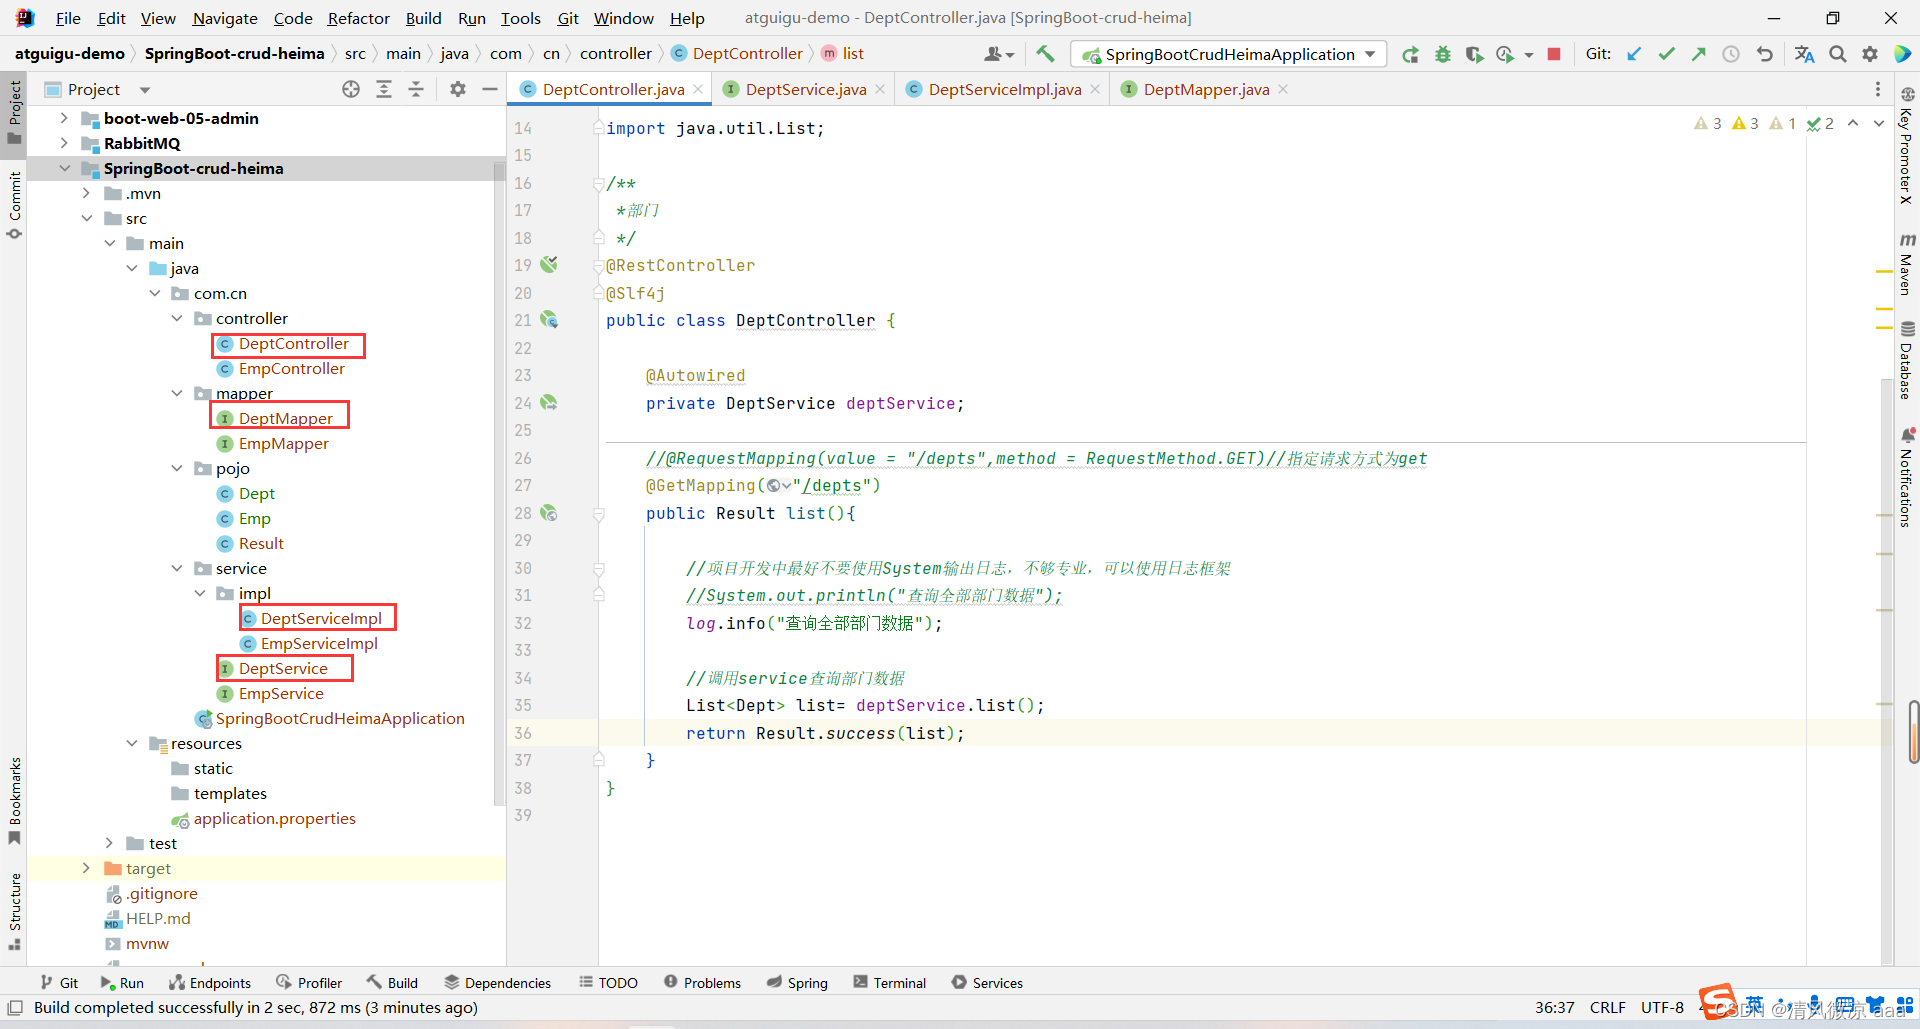Start debugging with the bug icon
The image size is (1920, 1029).
1442,54
